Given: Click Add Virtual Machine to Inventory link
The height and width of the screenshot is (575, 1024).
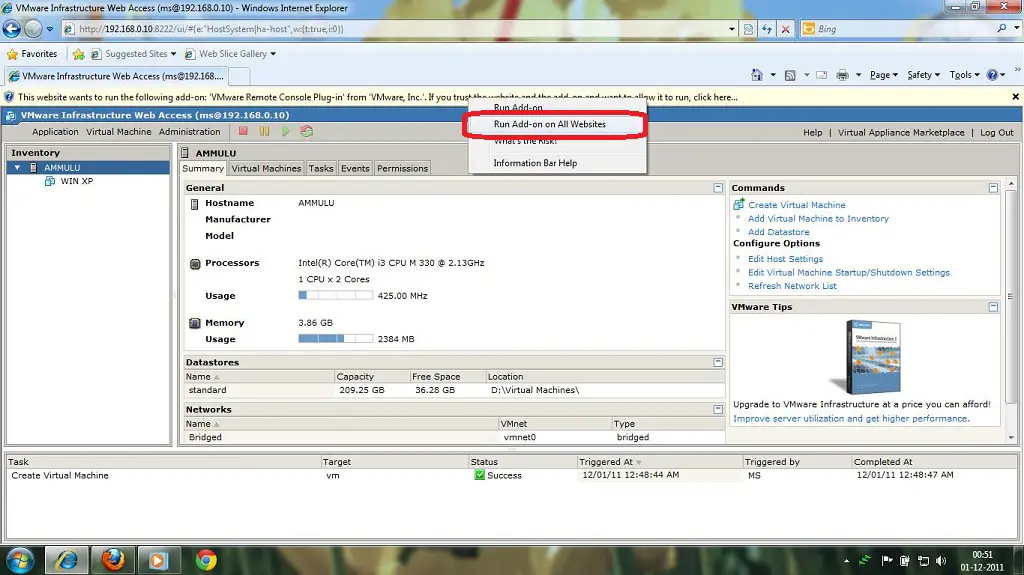Looking at the screenshot, I should pyautogui.click(x=818, y=219).
